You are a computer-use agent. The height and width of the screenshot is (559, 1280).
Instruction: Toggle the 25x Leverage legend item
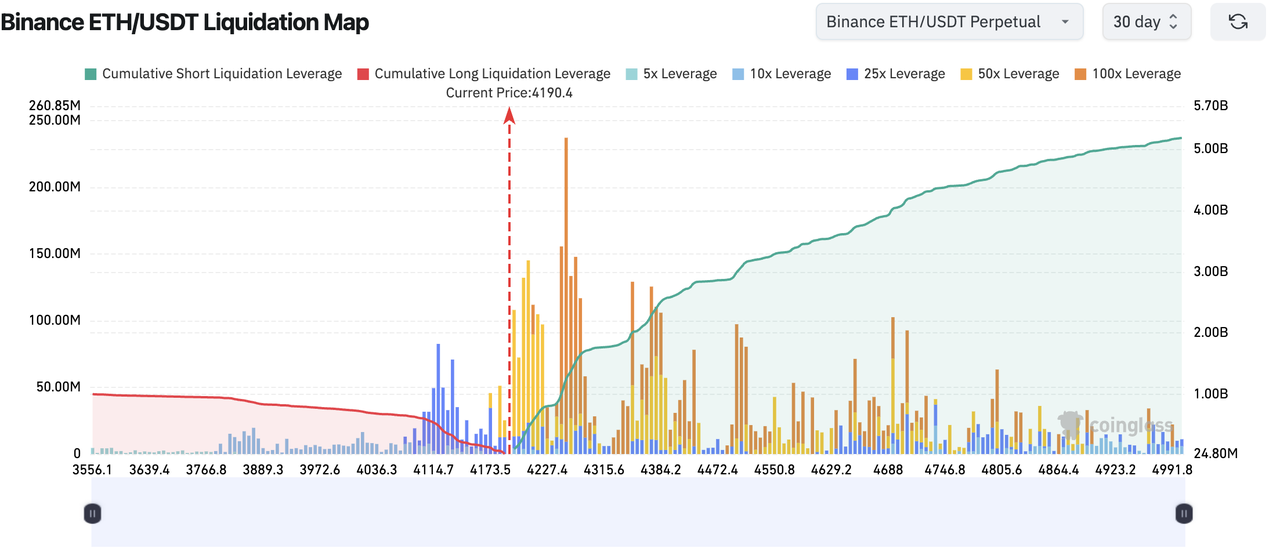pyautogui.click(x=895, y=74)
